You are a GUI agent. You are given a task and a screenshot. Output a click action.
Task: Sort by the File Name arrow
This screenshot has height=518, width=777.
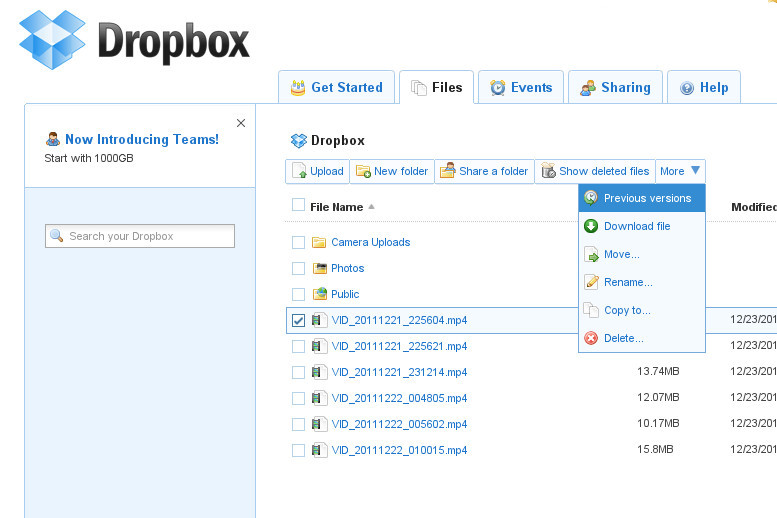point(372,207)
